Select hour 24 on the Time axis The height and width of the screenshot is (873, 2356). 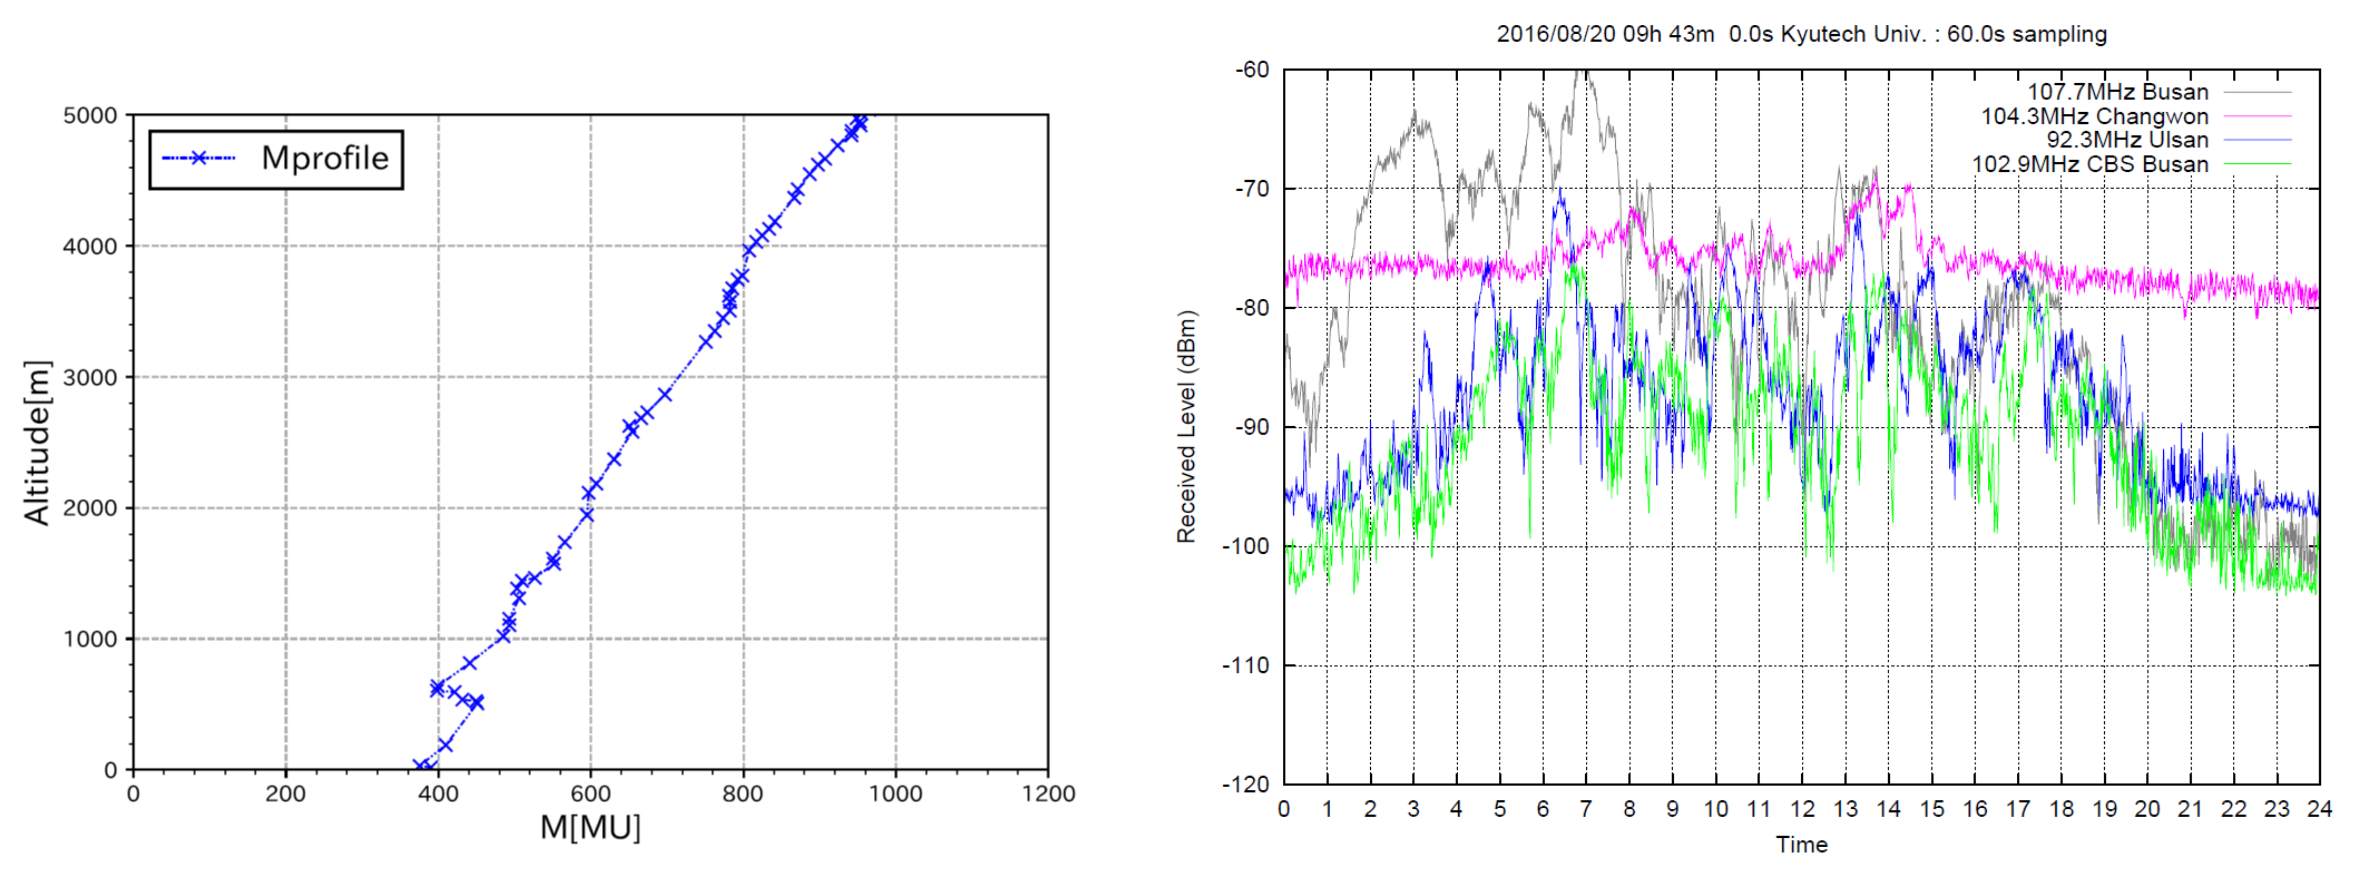click(x=2319, y=809)
